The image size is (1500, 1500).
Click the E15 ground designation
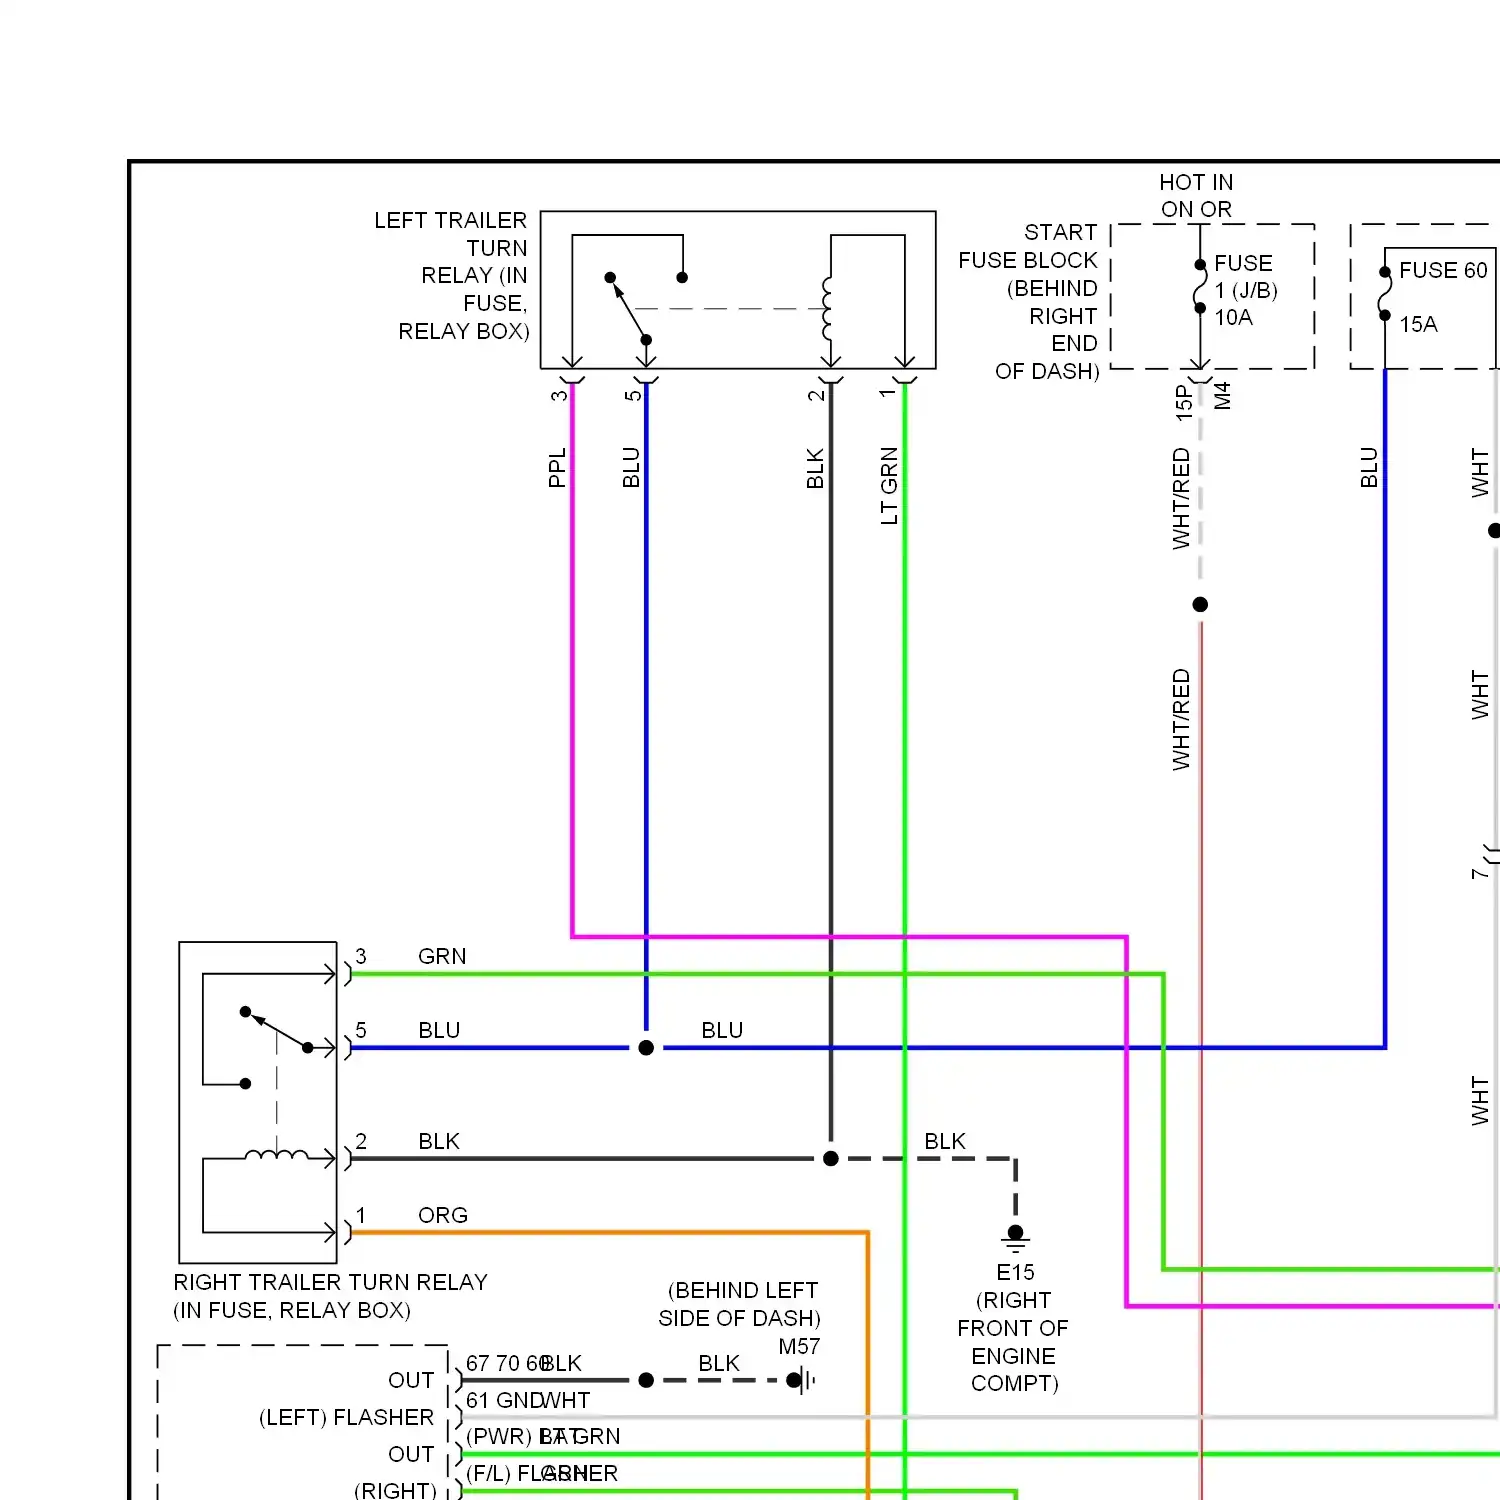tap(1015, 1272)
